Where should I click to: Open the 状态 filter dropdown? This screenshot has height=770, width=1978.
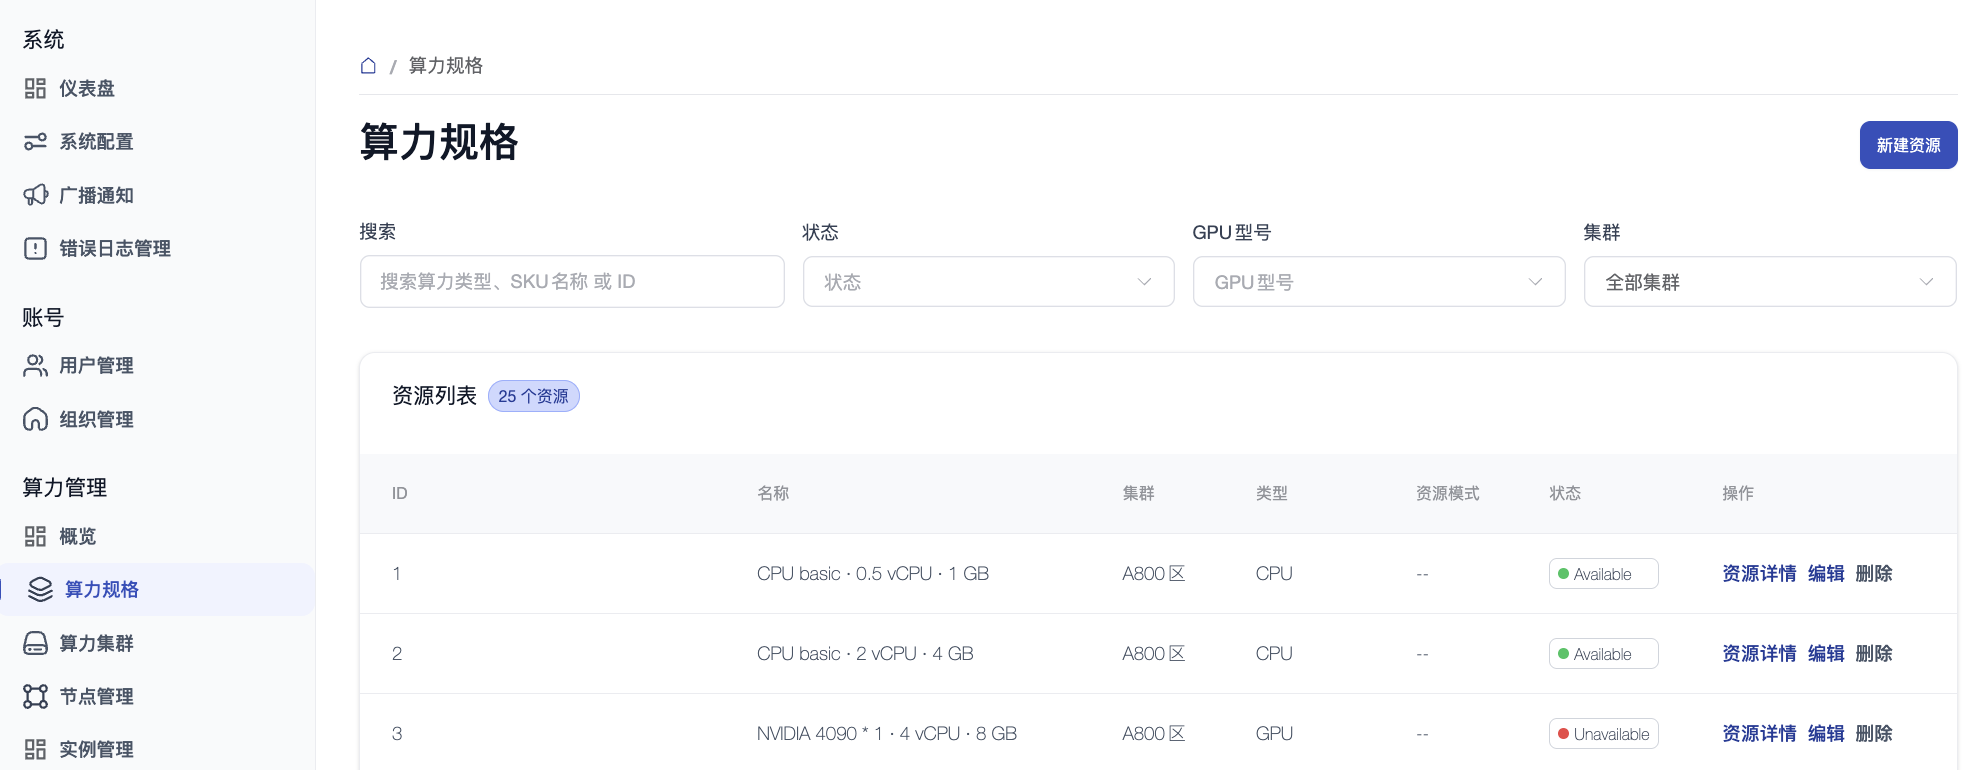pyautogui.click(x=988, y=282)
